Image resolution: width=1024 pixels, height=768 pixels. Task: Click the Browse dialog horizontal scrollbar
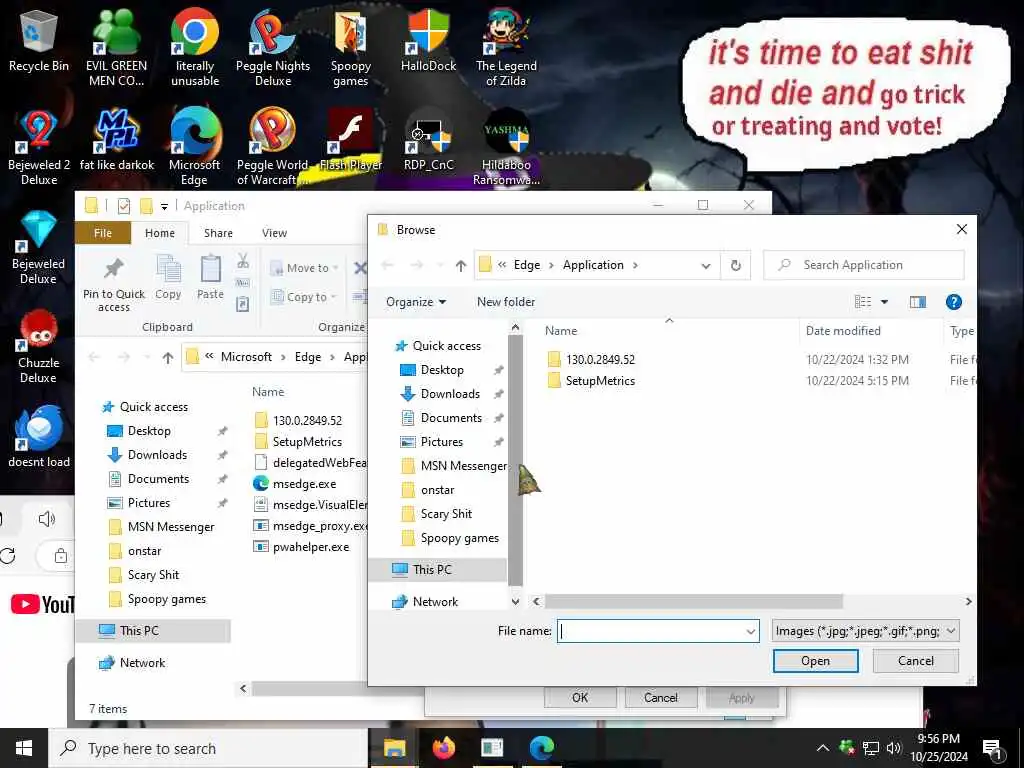(x=694, y=601)
